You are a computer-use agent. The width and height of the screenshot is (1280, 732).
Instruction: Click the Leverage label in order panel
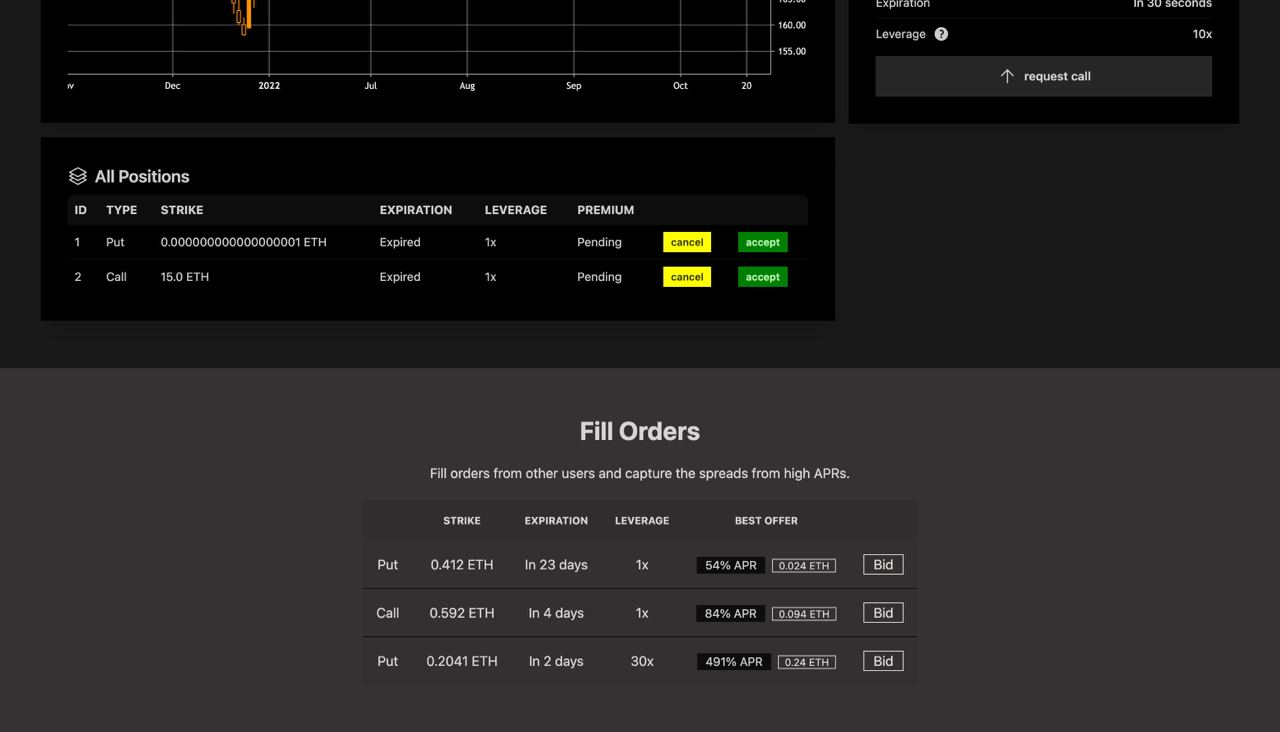[901, 34]
